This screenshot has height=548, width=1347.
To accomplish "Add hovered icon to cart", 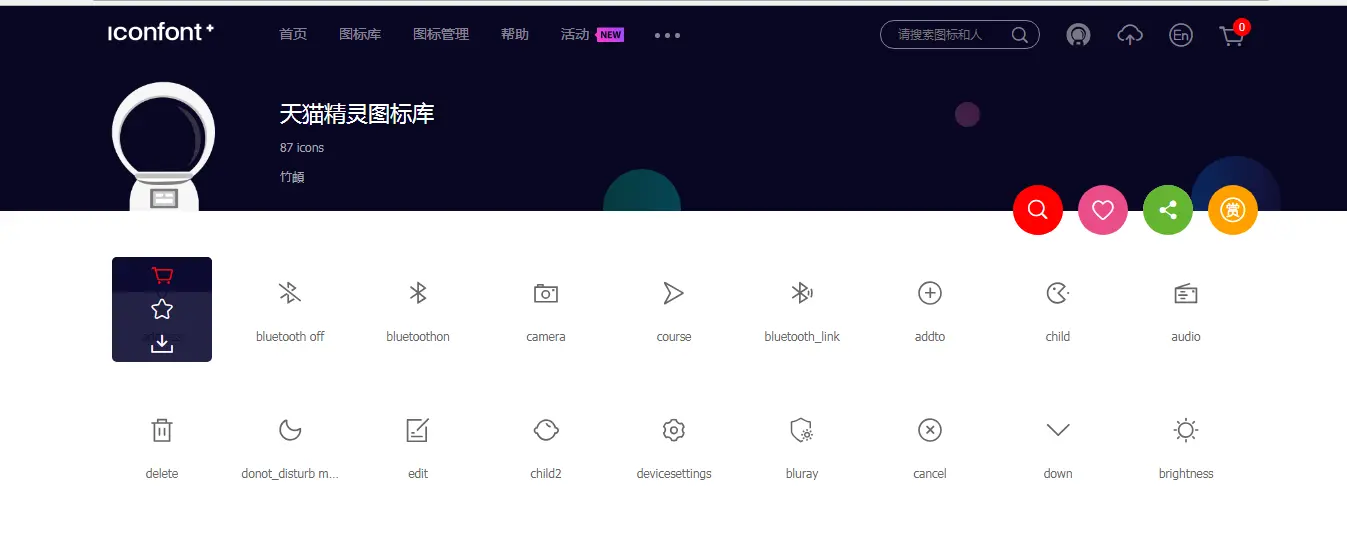I will click(162, 275).
